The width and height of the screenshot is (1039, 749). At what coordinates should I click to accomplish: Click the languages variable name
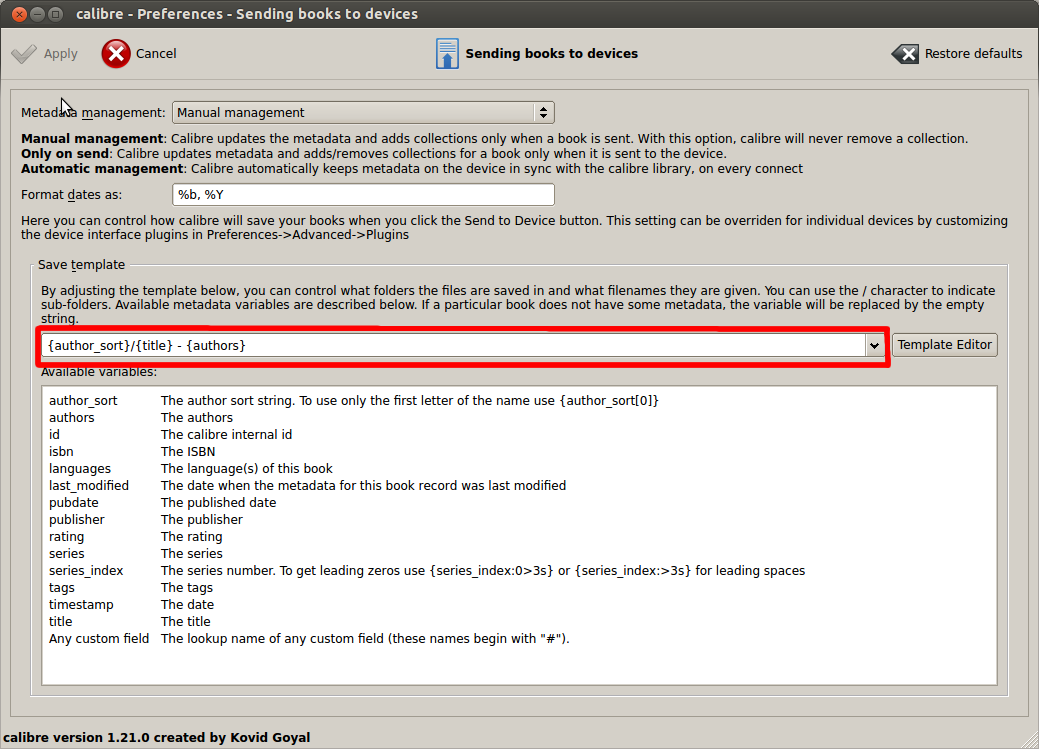coord(80,469)
